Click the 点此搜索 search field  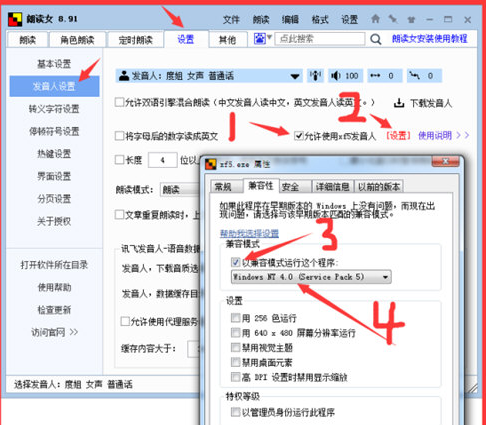coord(319,39)
